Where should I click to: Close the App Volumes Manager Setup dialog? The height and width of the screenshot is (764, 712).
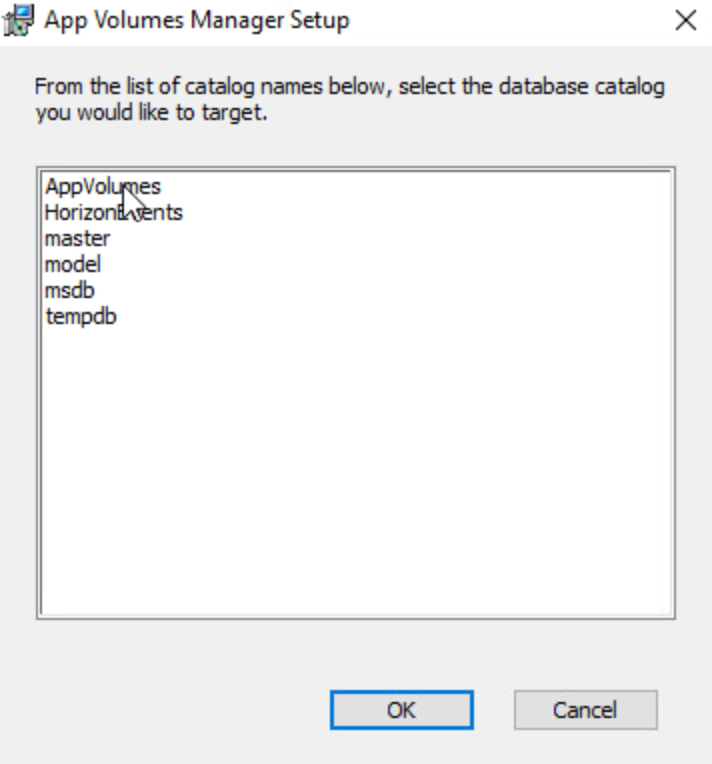click(x=685, y=21)
